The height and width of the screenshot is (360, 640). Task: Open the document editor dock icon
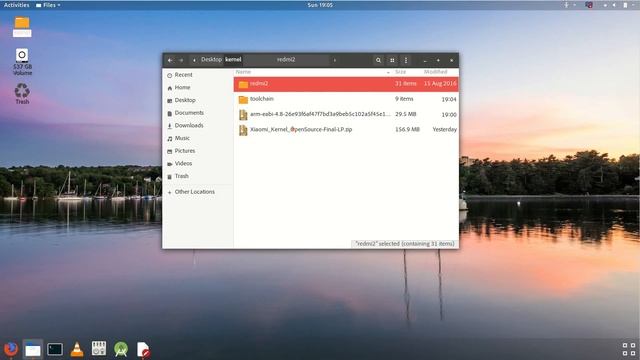pyautogui.click(x=143, y=350)
